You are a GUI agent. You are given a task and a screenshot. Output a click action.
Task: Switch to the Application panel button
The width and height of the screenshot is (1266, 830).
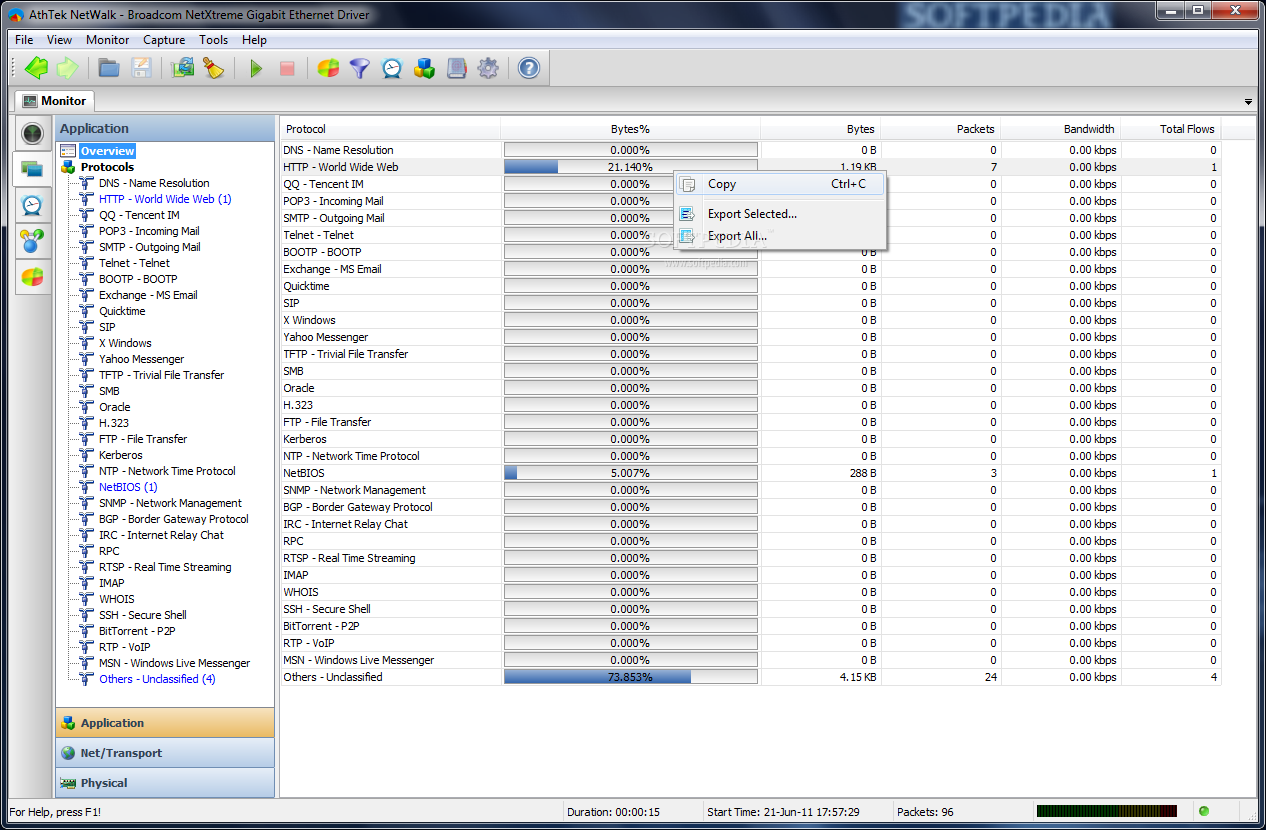click(165, 723)
